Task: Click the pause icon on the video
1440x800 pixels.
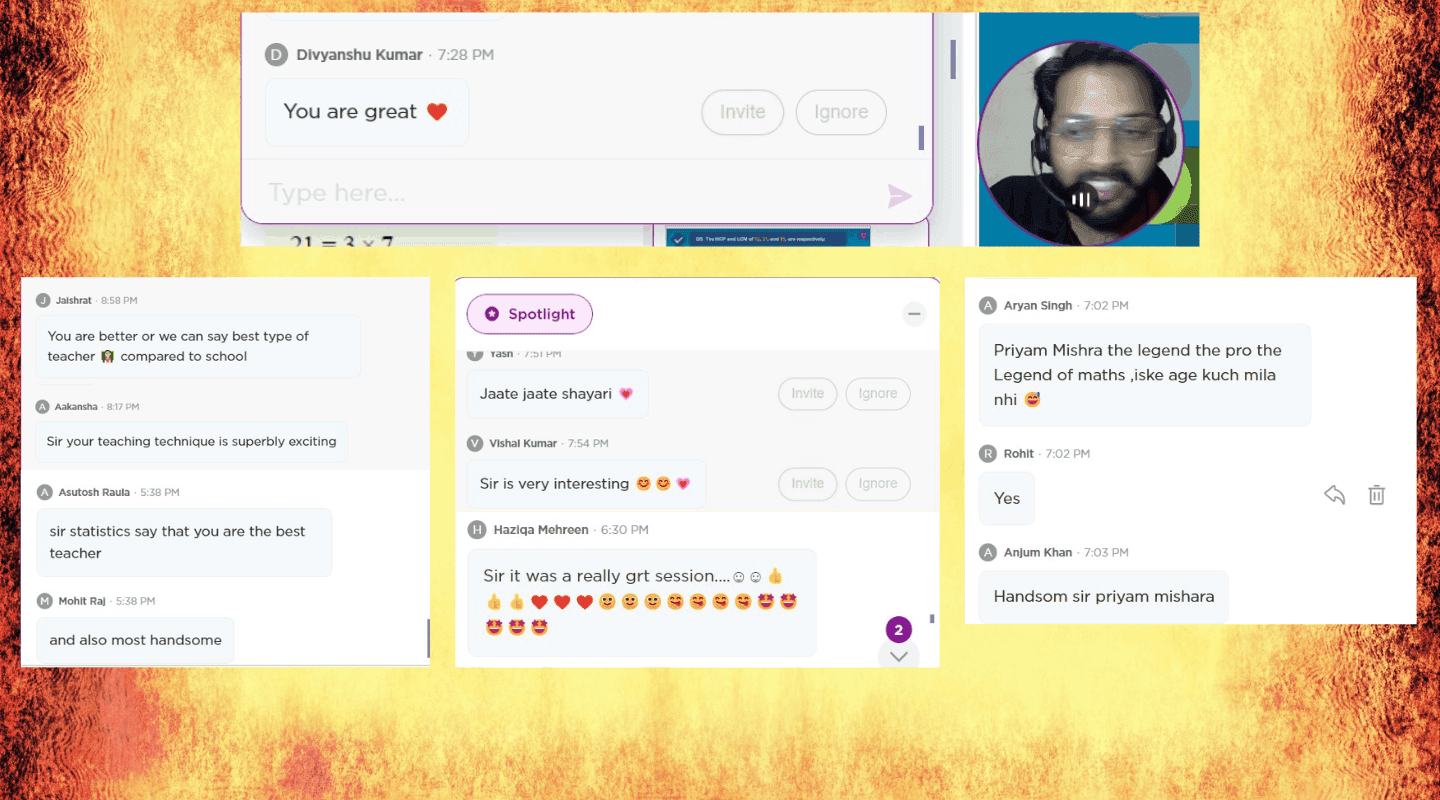Action: coord(1081,199)
